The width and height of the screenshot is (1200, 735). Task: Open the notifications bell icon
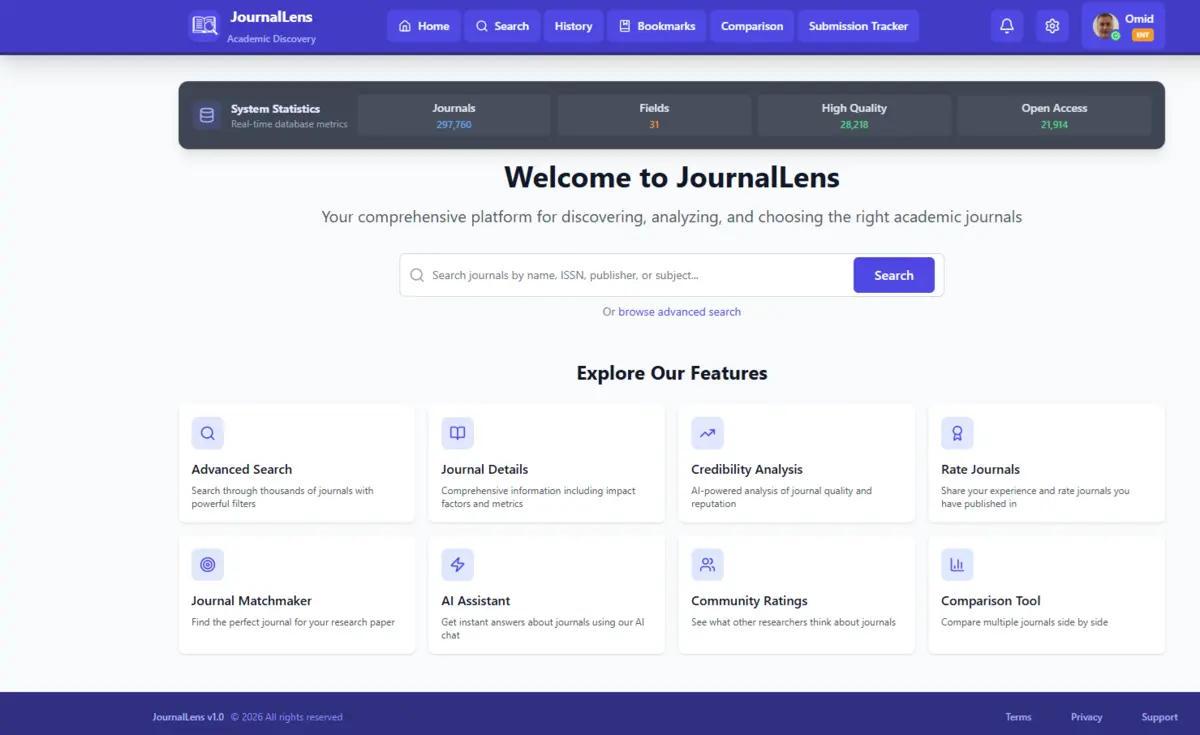1007,25
